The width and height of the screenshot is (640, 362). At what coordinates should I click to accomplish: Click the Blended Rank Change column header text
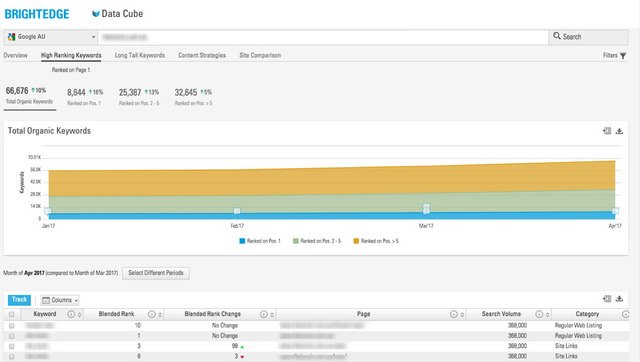pyautogui.click(x=212, y=314)
